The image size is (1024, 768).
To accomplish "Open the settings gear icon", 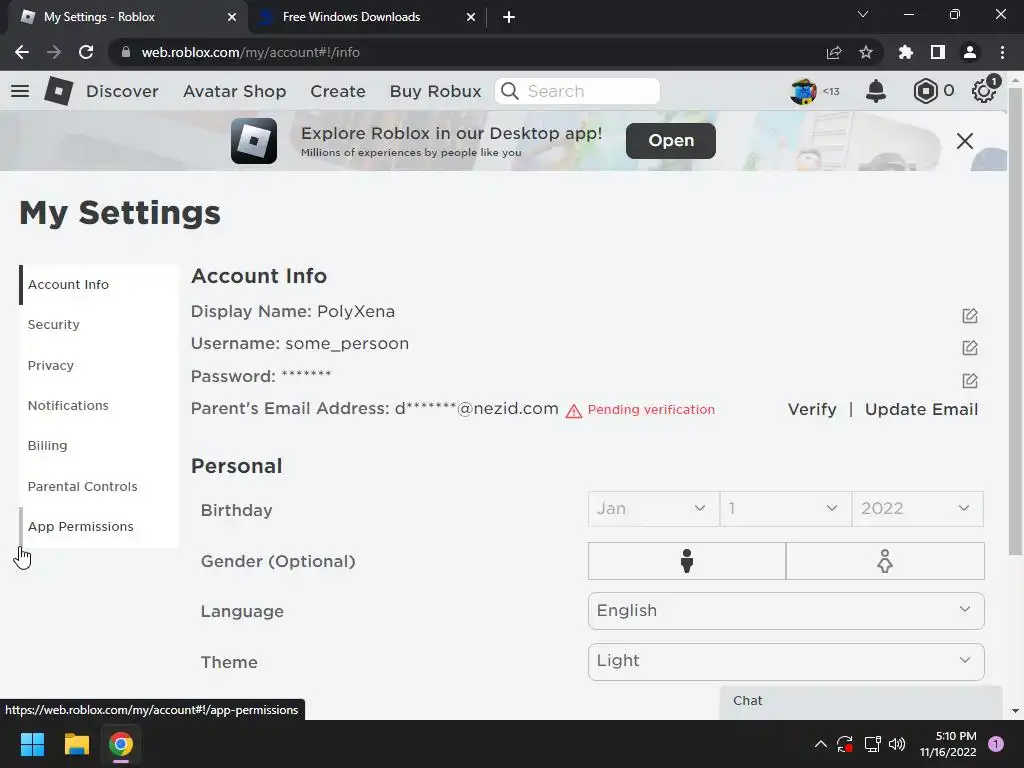I will (984, 91).
